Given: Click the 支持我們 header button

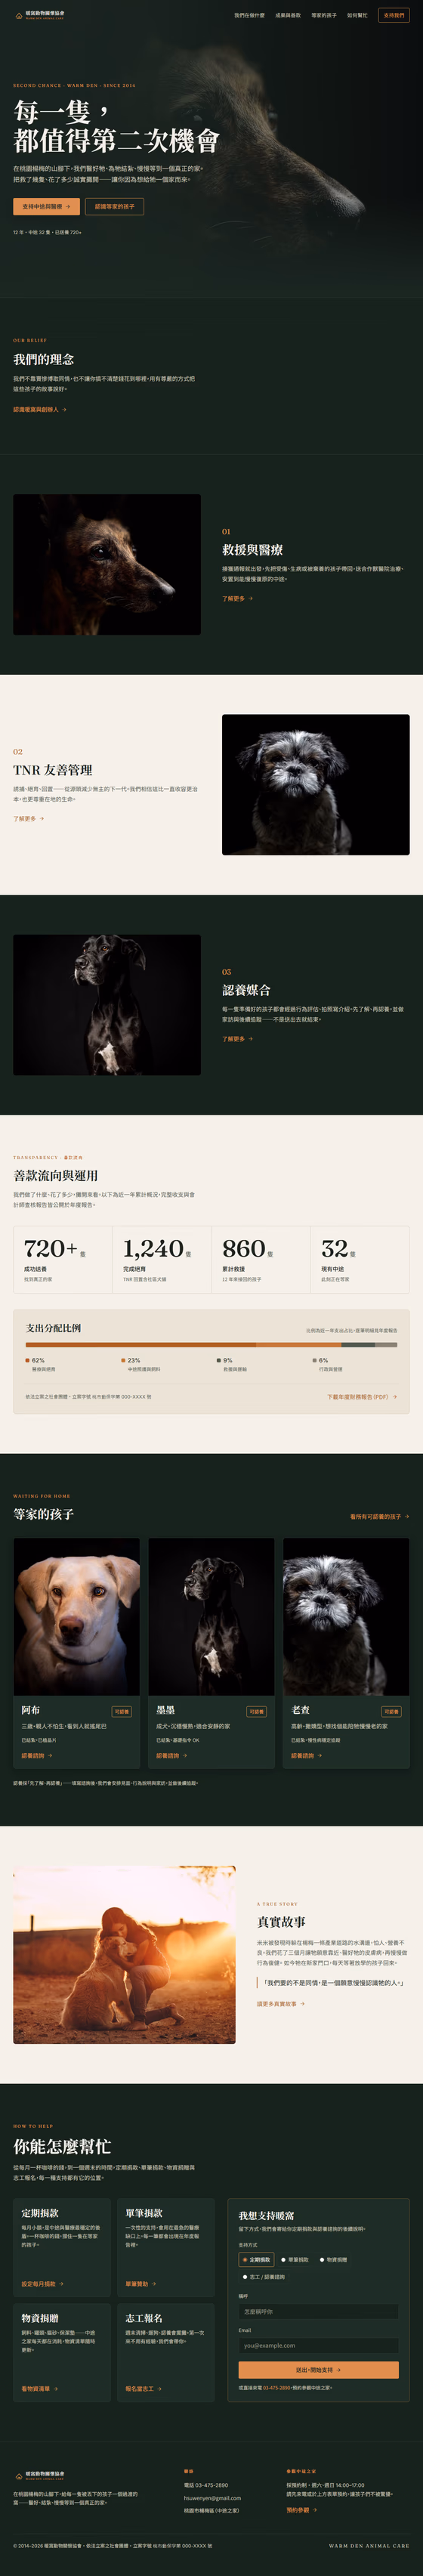Looking at the screenshot, I should coord(394,16).
